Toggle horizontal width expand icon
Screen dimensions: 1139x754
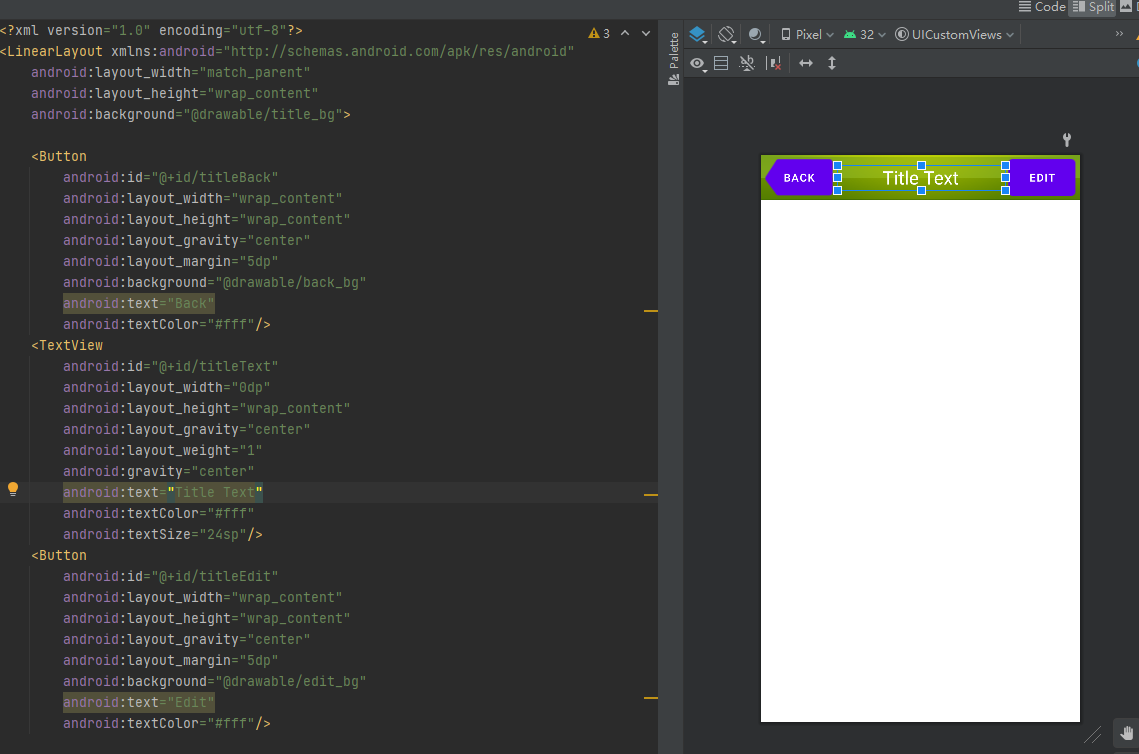click(x=806, y=63)
